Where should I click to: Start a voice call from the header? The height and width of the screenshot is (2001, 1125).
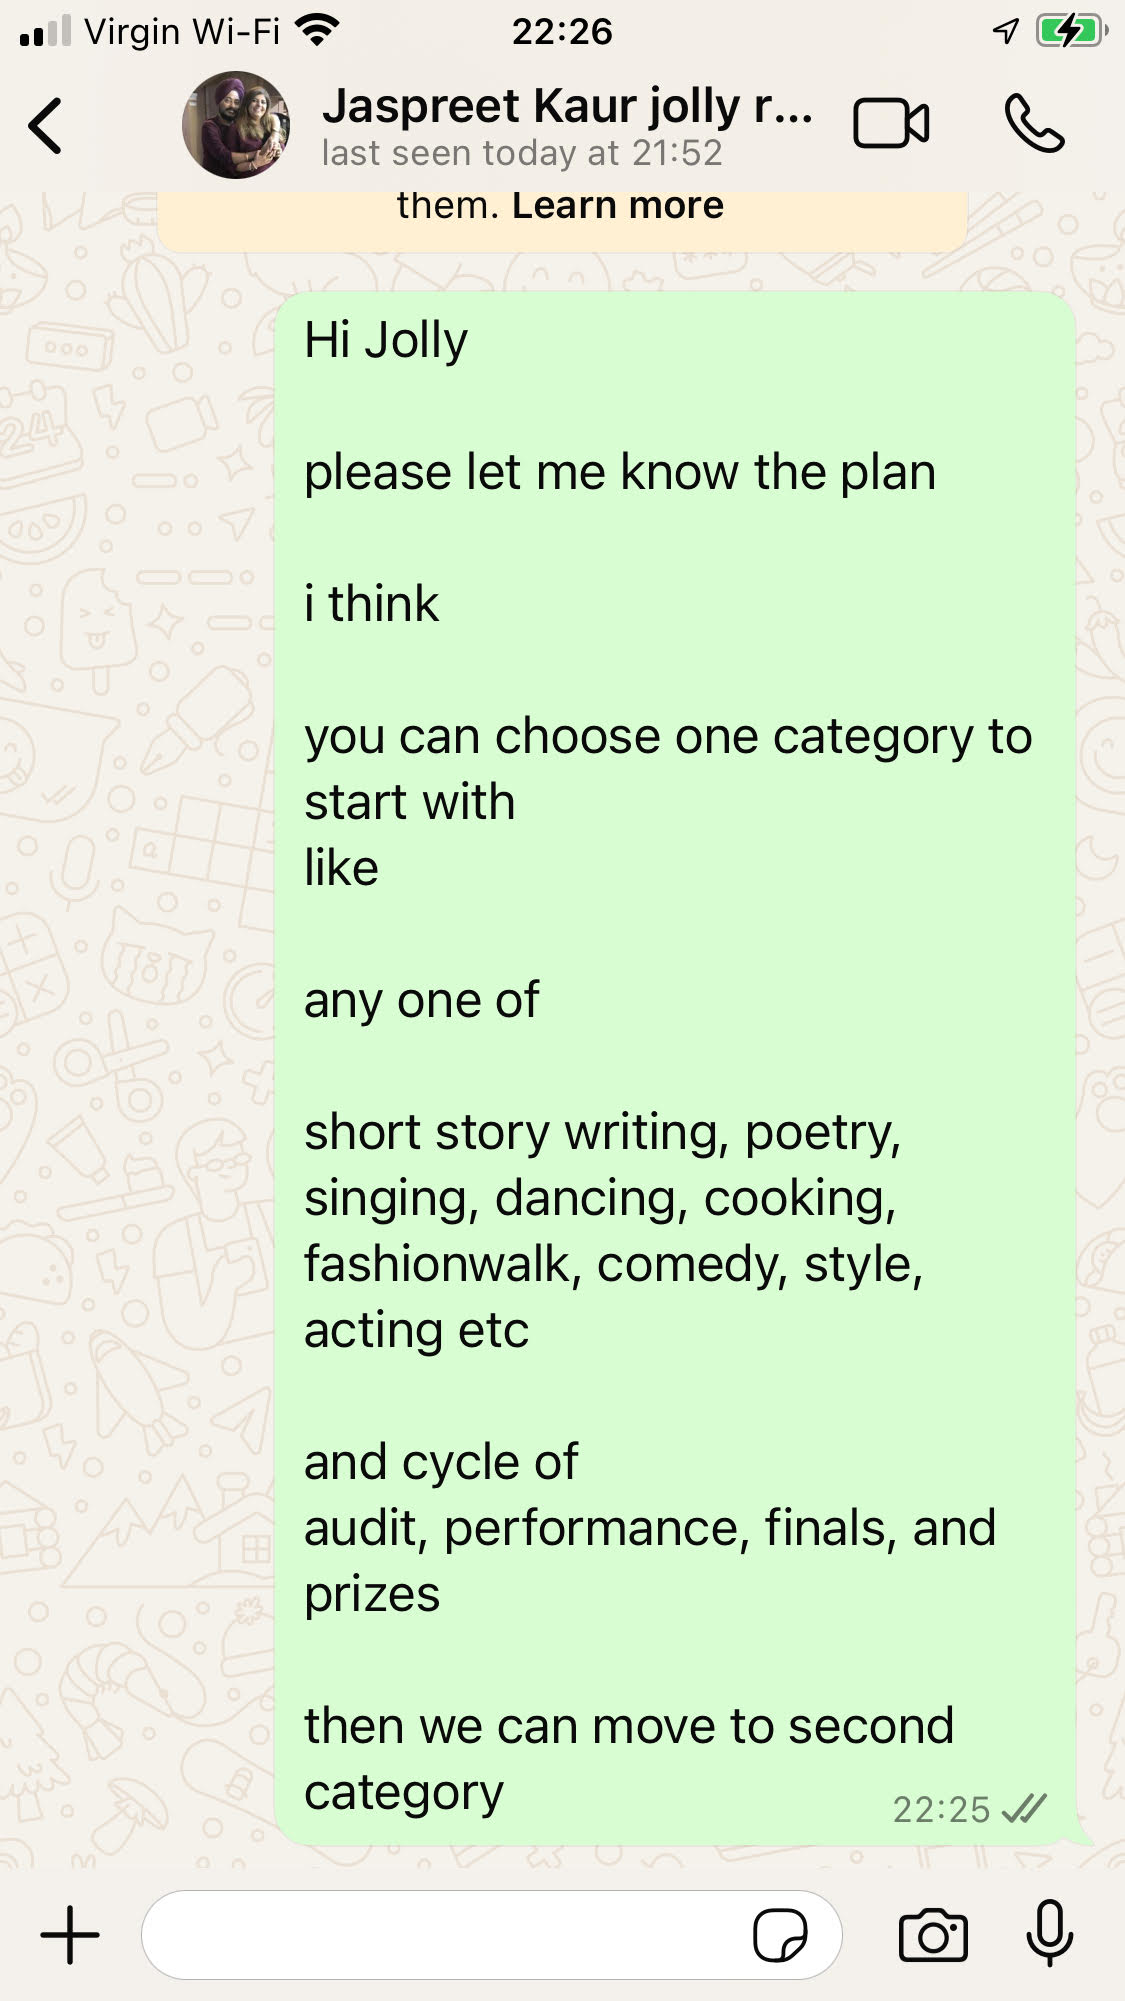(x=1034, y=124)
